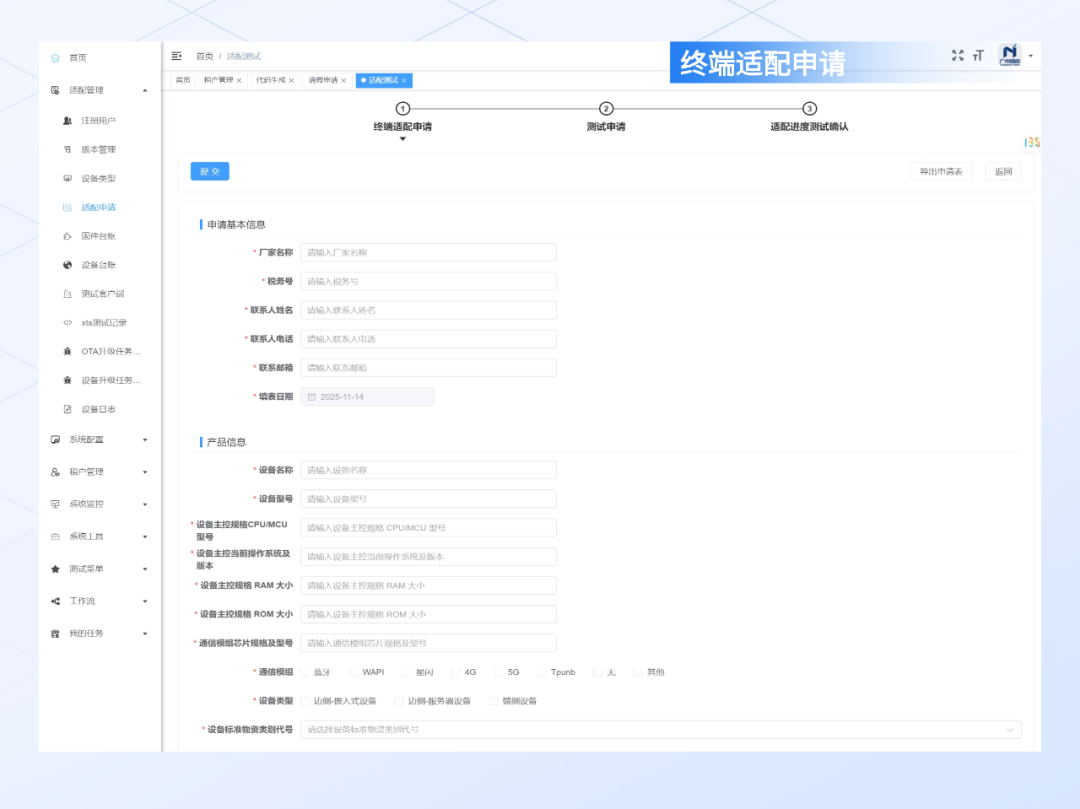Click the blue 提交 button
This screenshot has height=809, width=1080.
pyautogui.click(x=209, y=171)
